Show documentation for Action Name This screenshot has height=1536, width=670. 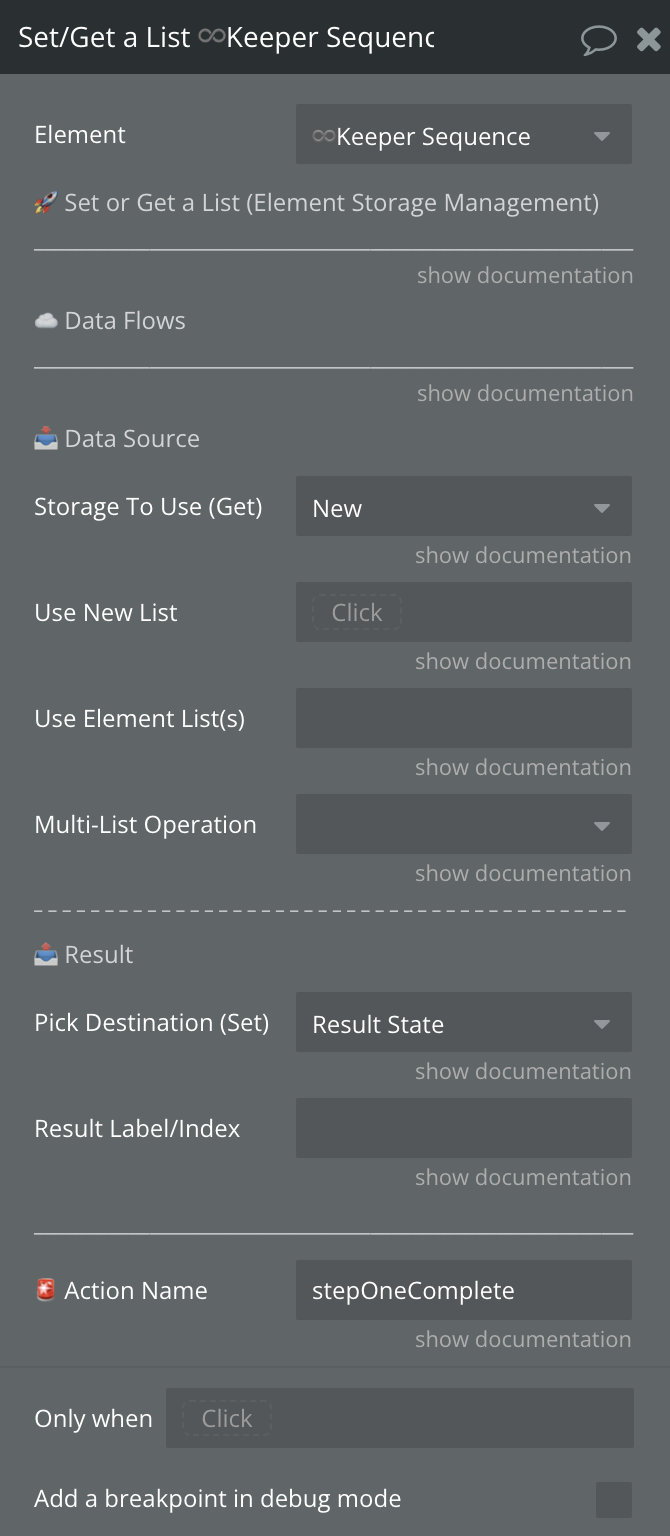(x=523, y=1340)
